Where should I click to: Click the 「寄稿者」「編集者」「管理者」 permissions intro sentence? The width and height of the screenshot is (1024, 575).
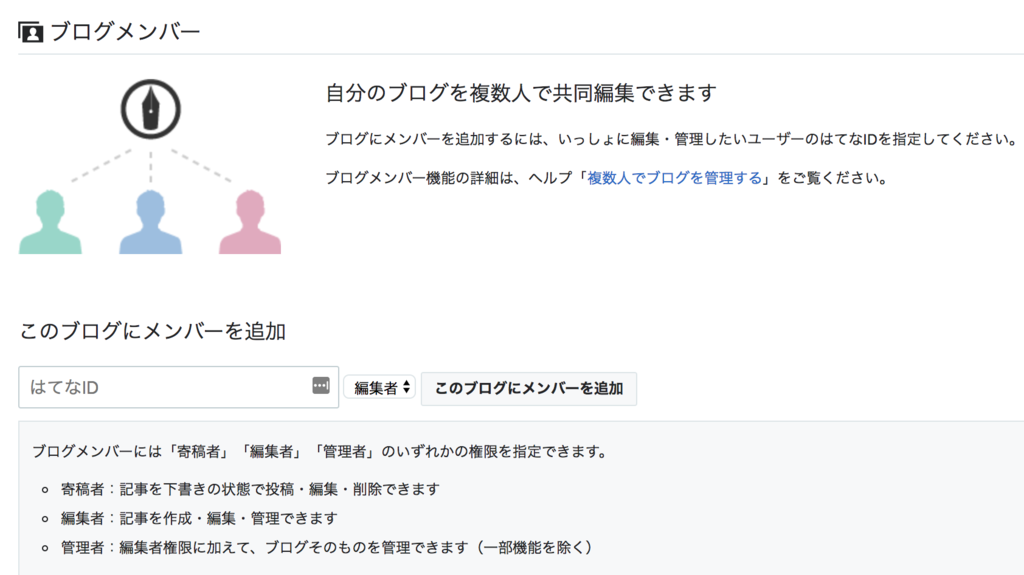tap(320, 452)
